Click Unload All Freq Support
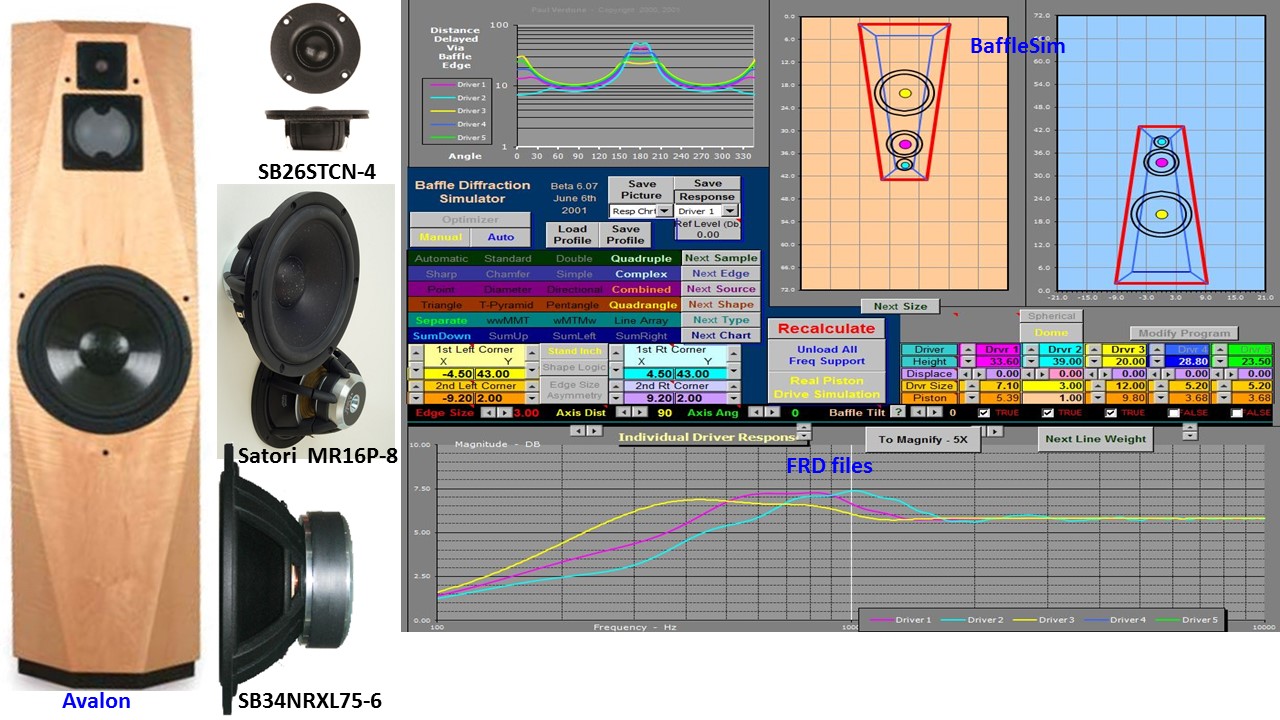1280x720 pixels. pos(827,355)
